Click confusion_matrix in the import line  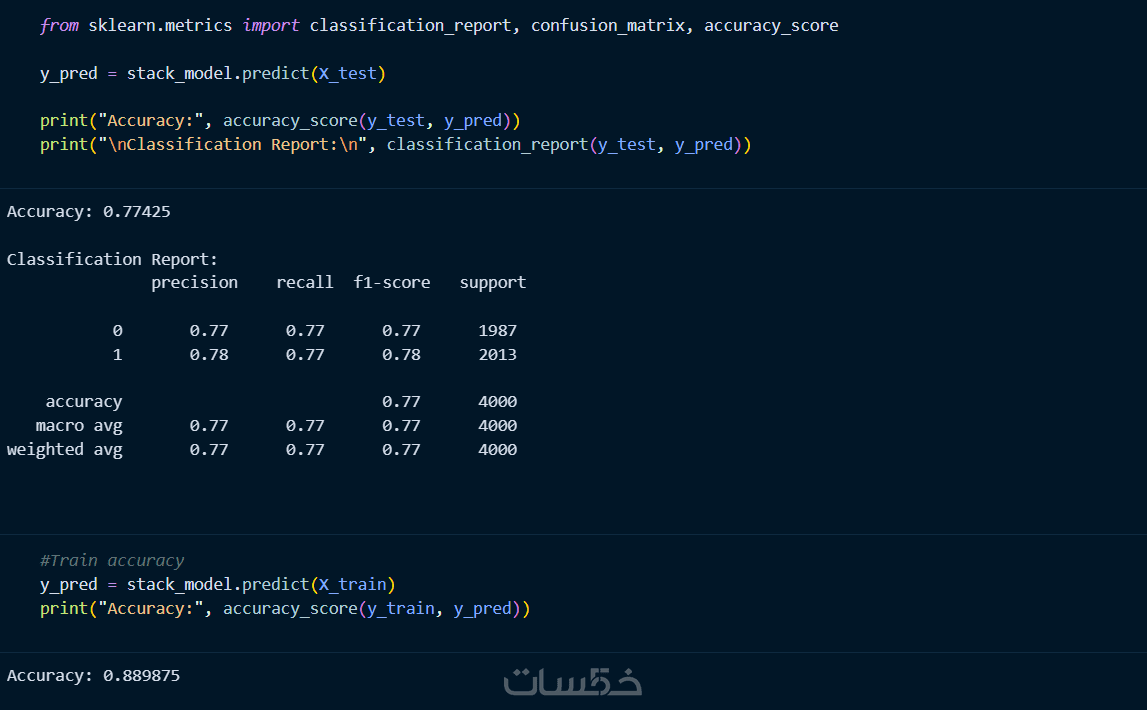click(x=608, y=25)
